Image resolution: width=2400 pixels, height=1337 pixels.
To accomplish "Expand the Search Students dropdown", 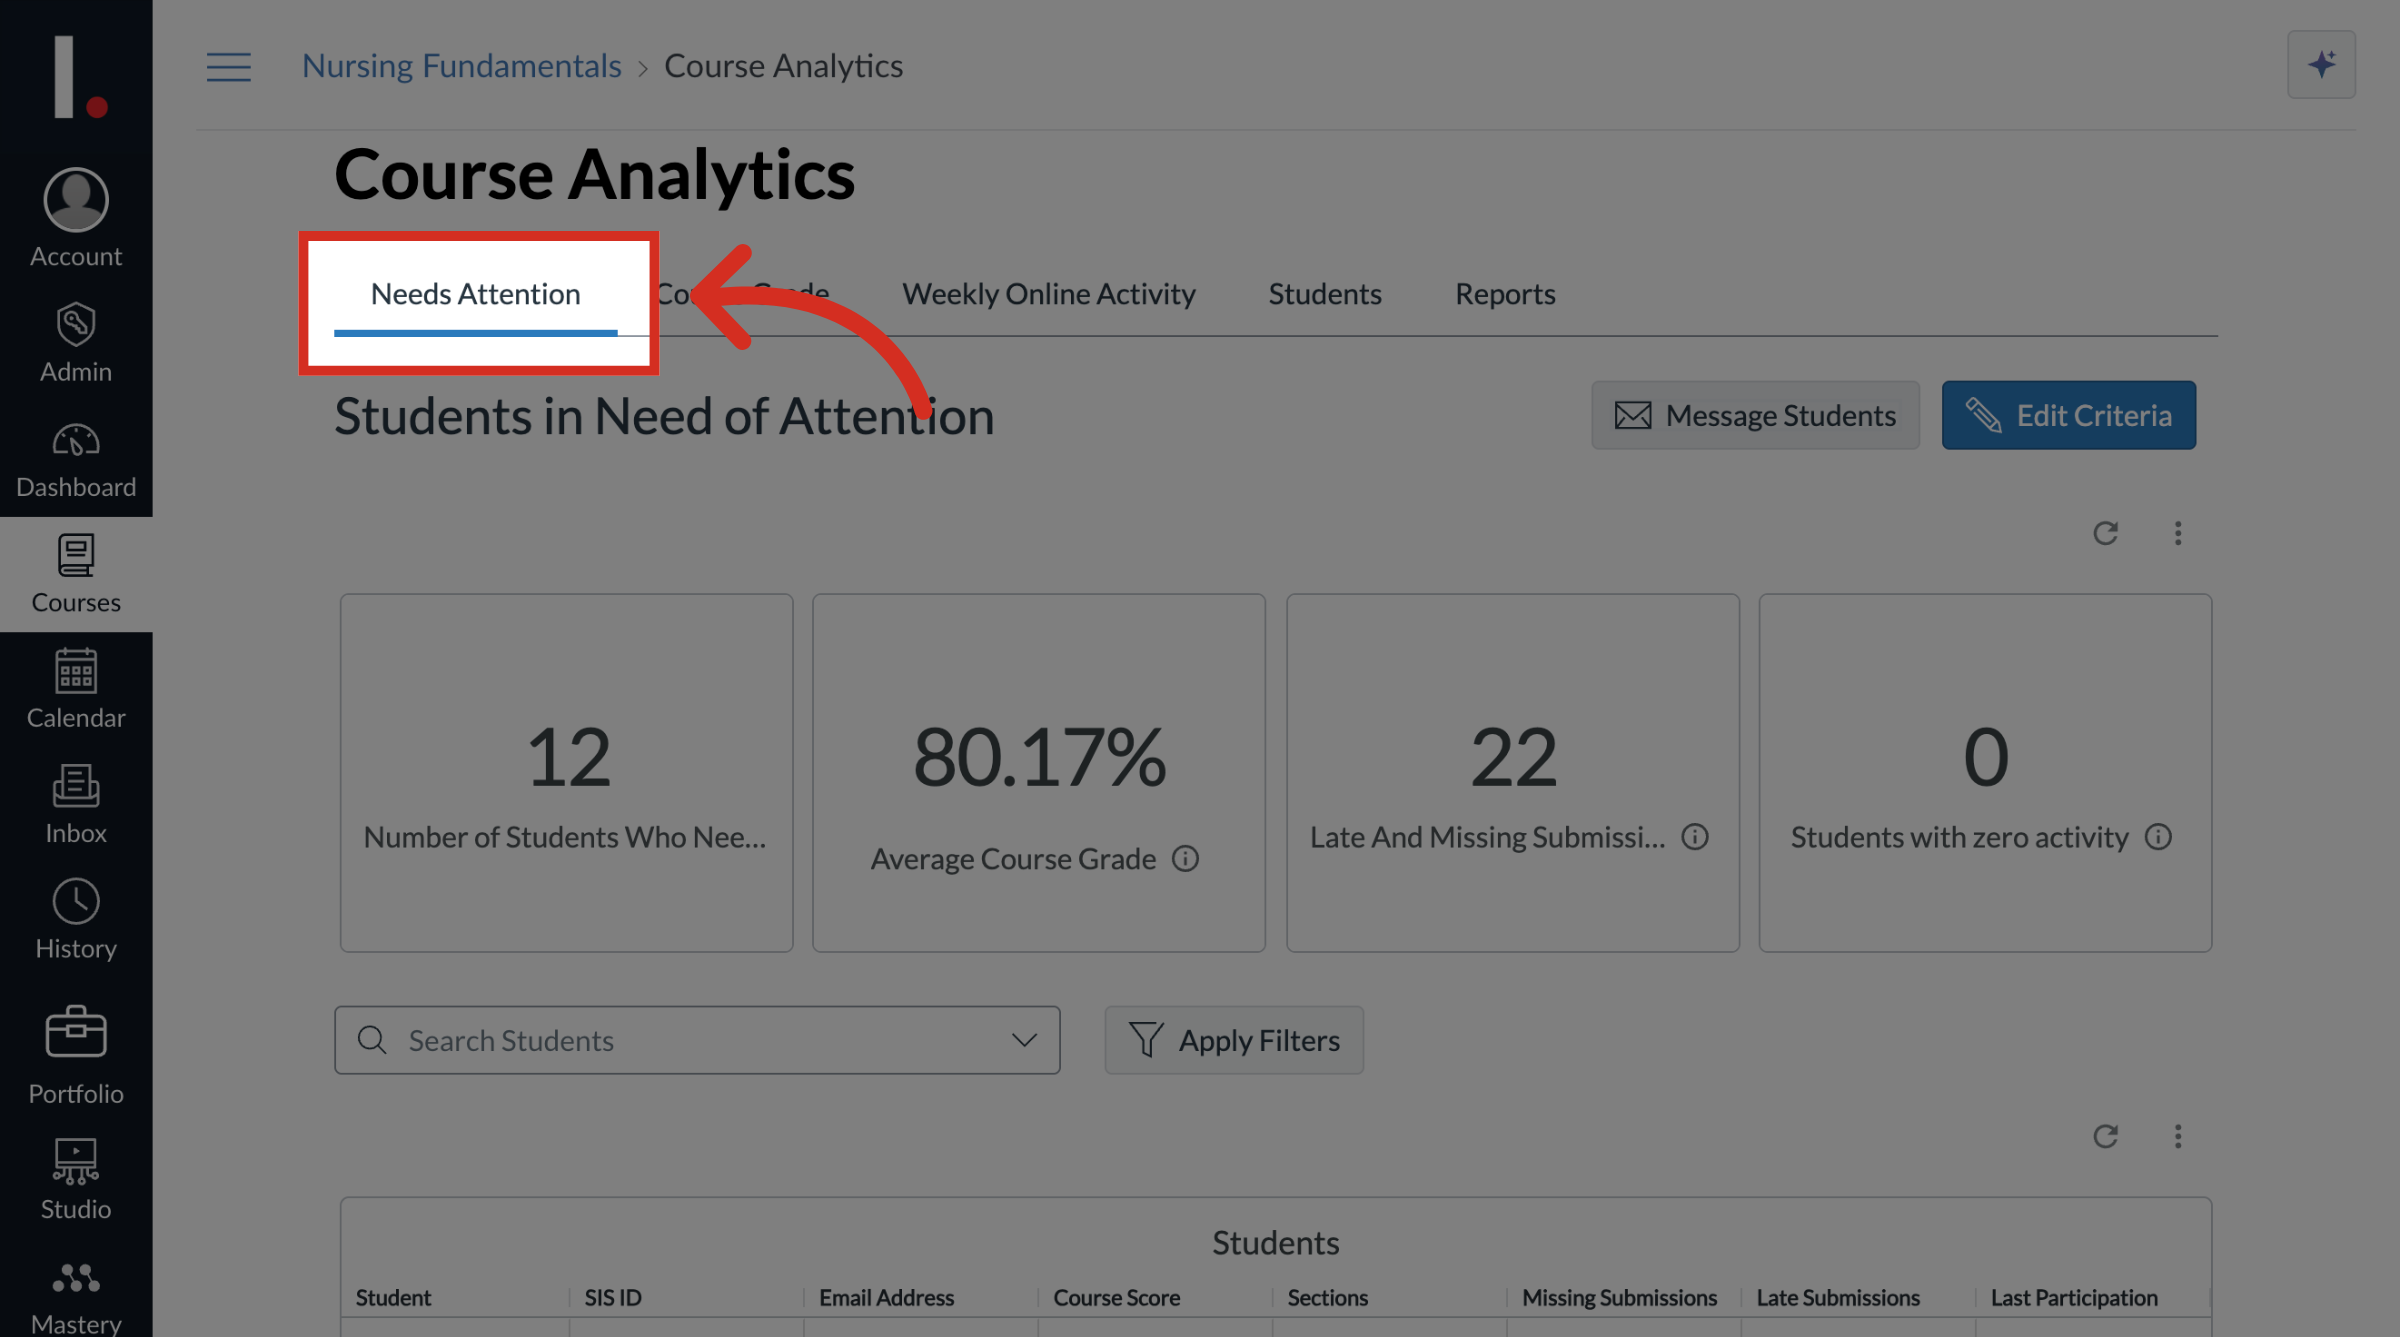I will click(1022, 1040).
